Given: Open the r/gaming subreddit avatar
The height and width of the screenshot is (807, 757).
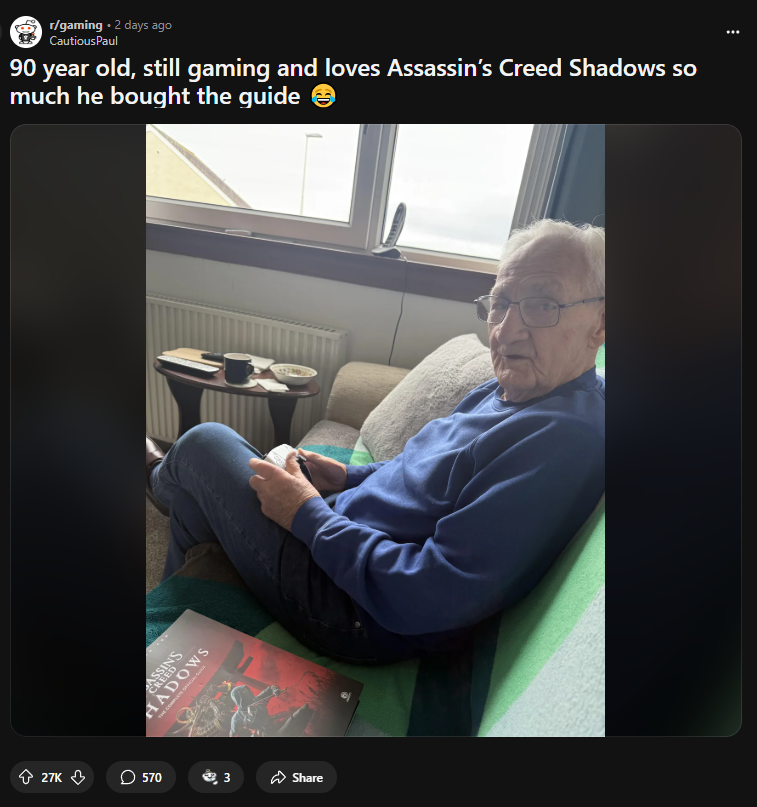Looking at the screenshot, I should tap(26, 32).
